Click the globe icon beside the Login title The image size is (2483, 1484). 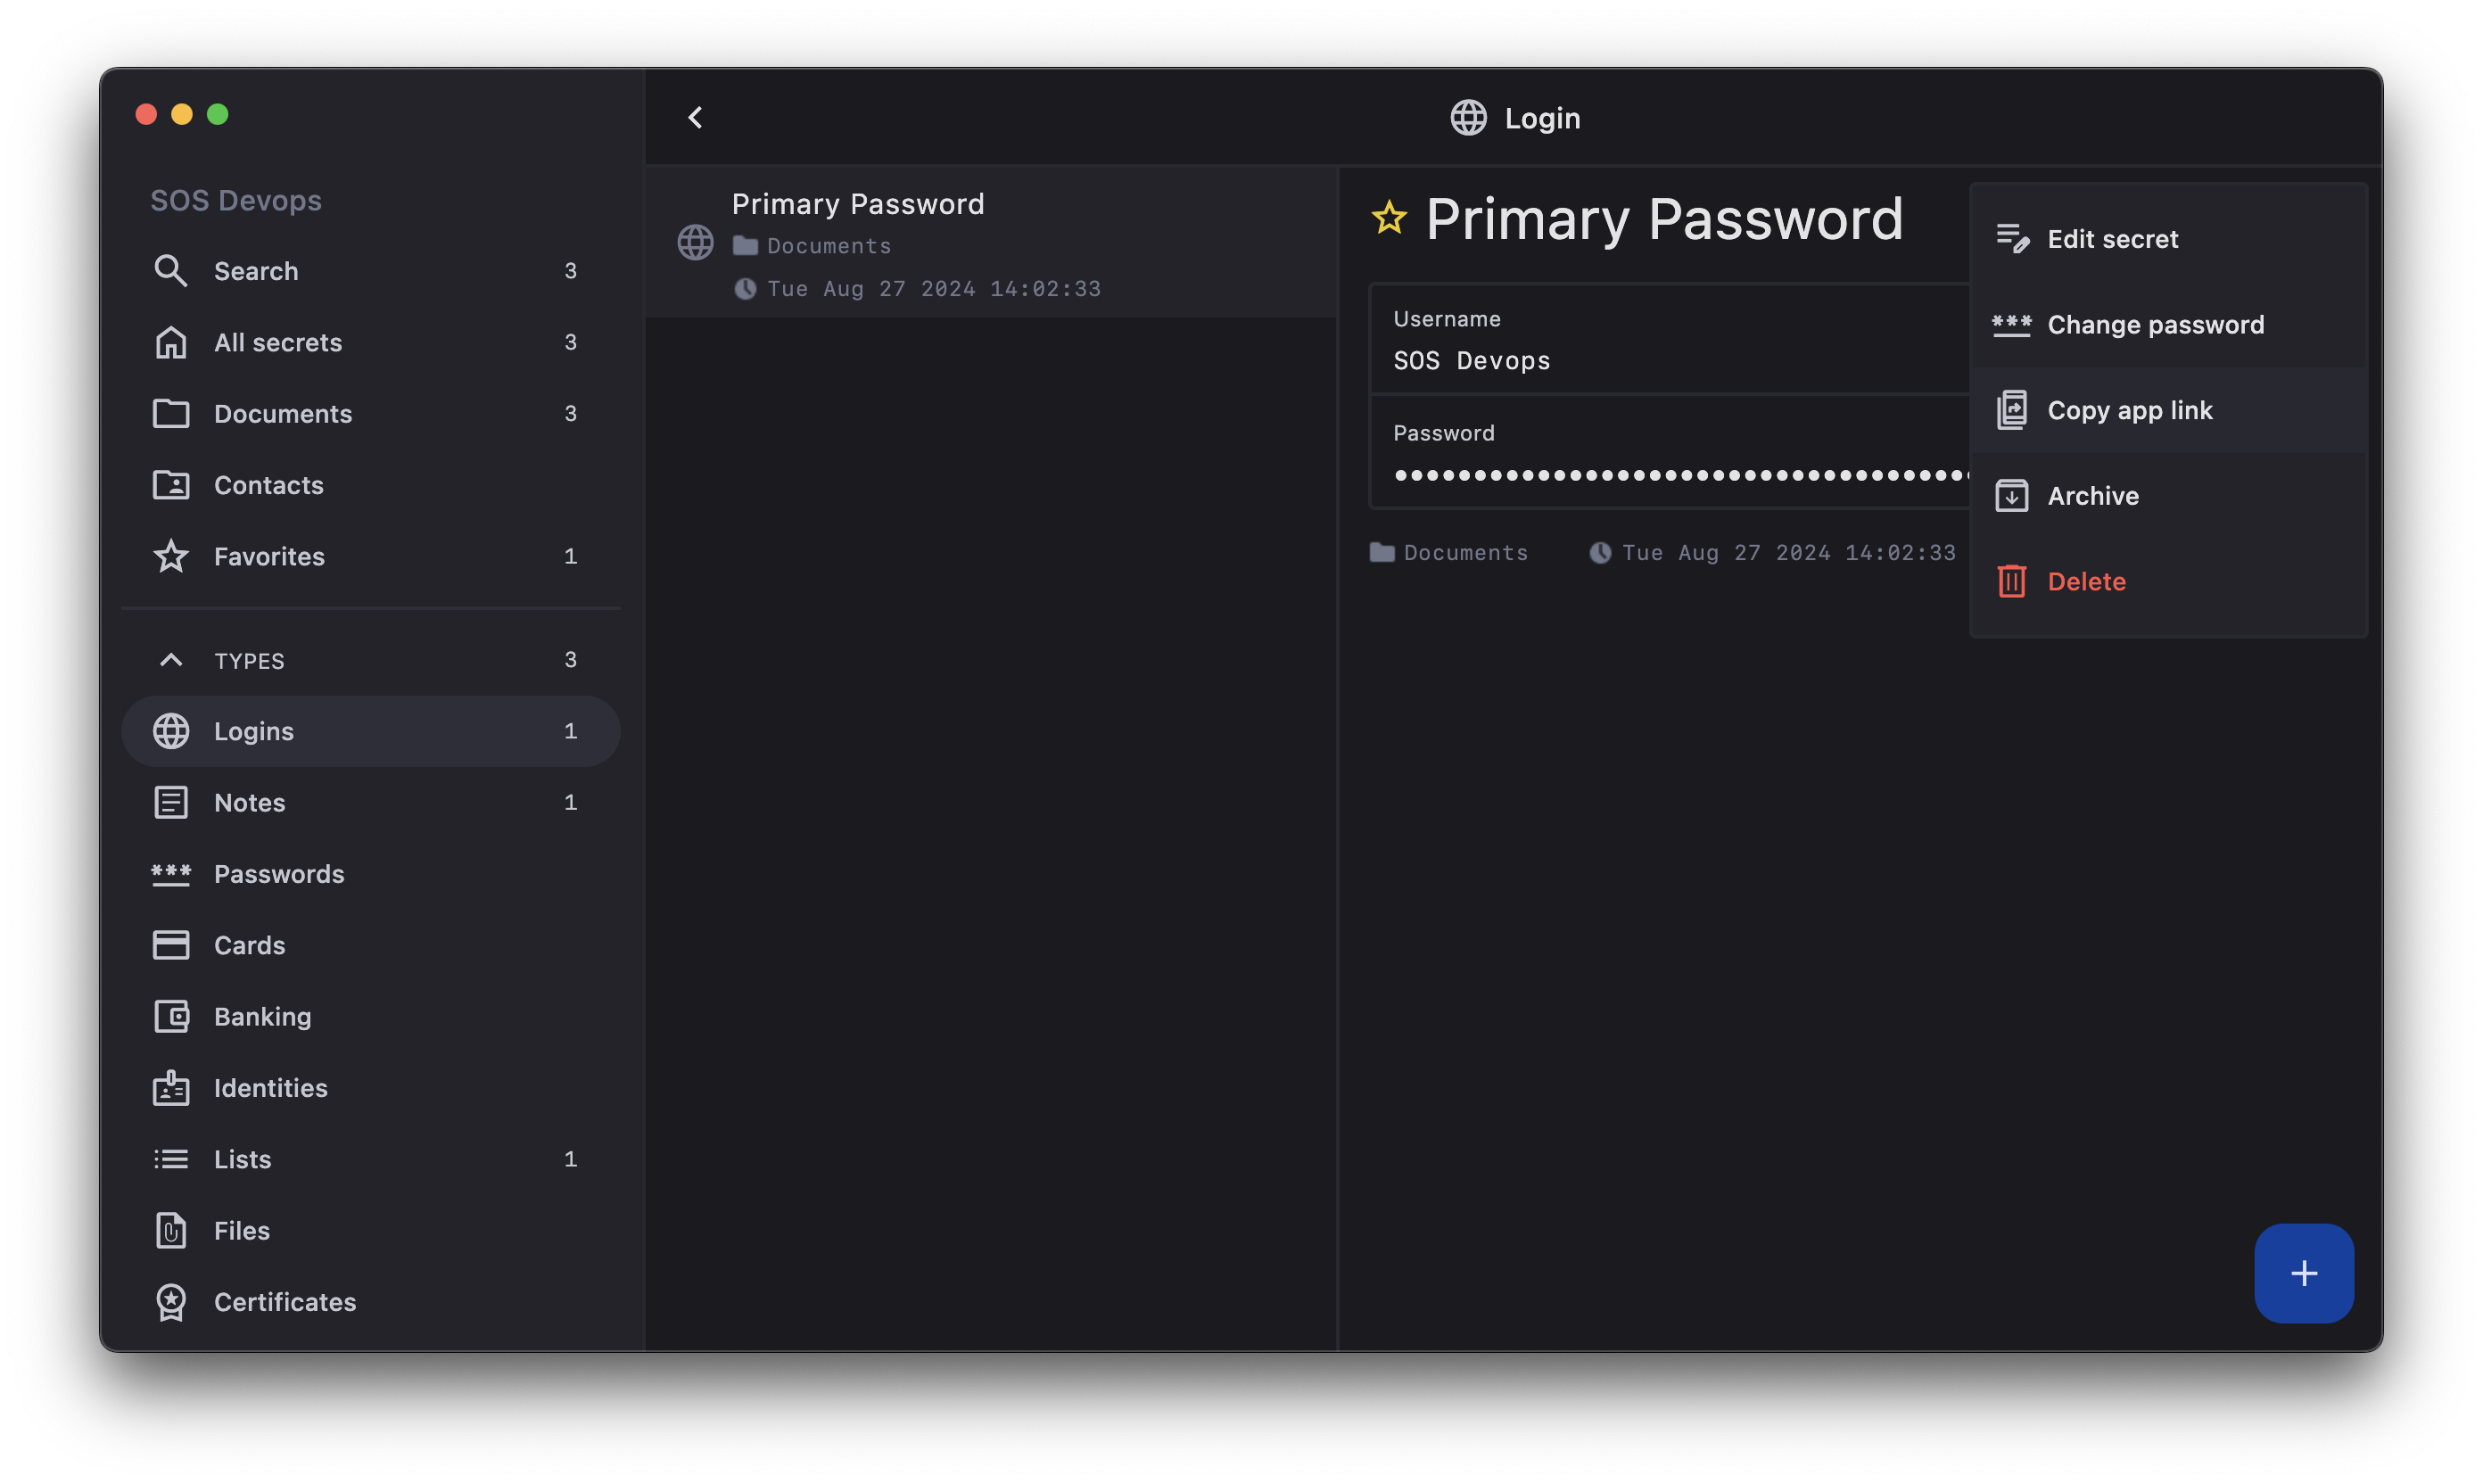pos(1469,118)
